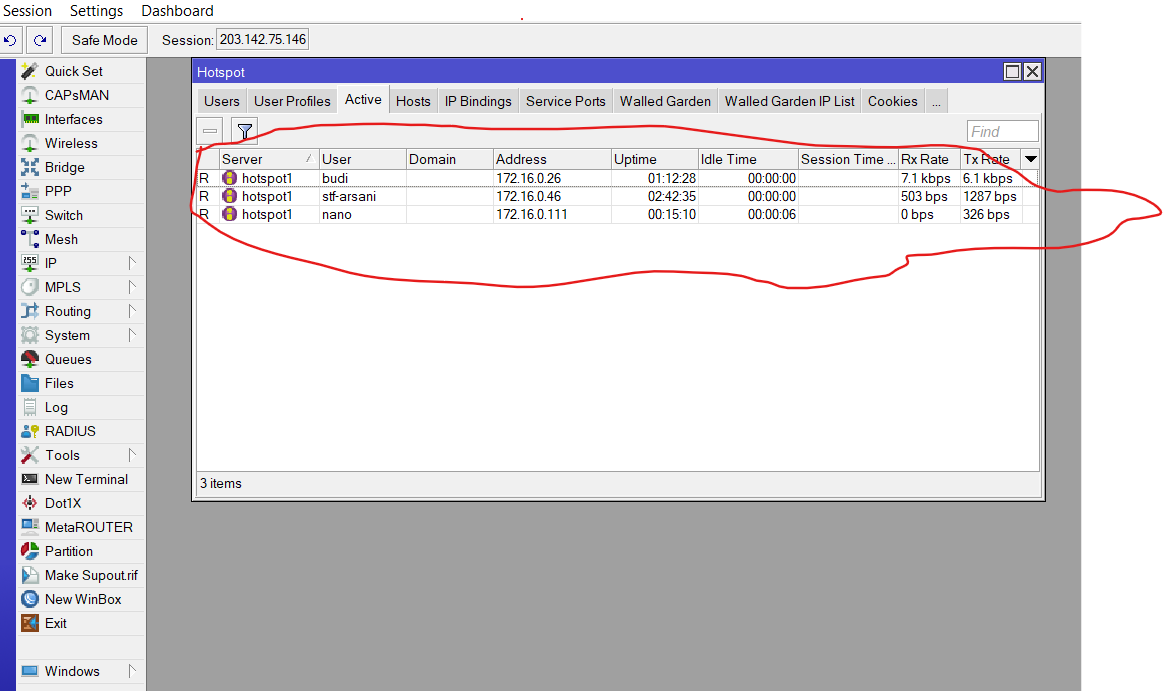Switch to the Service Ports tab
1164x691 pixels.
[566, 102]
